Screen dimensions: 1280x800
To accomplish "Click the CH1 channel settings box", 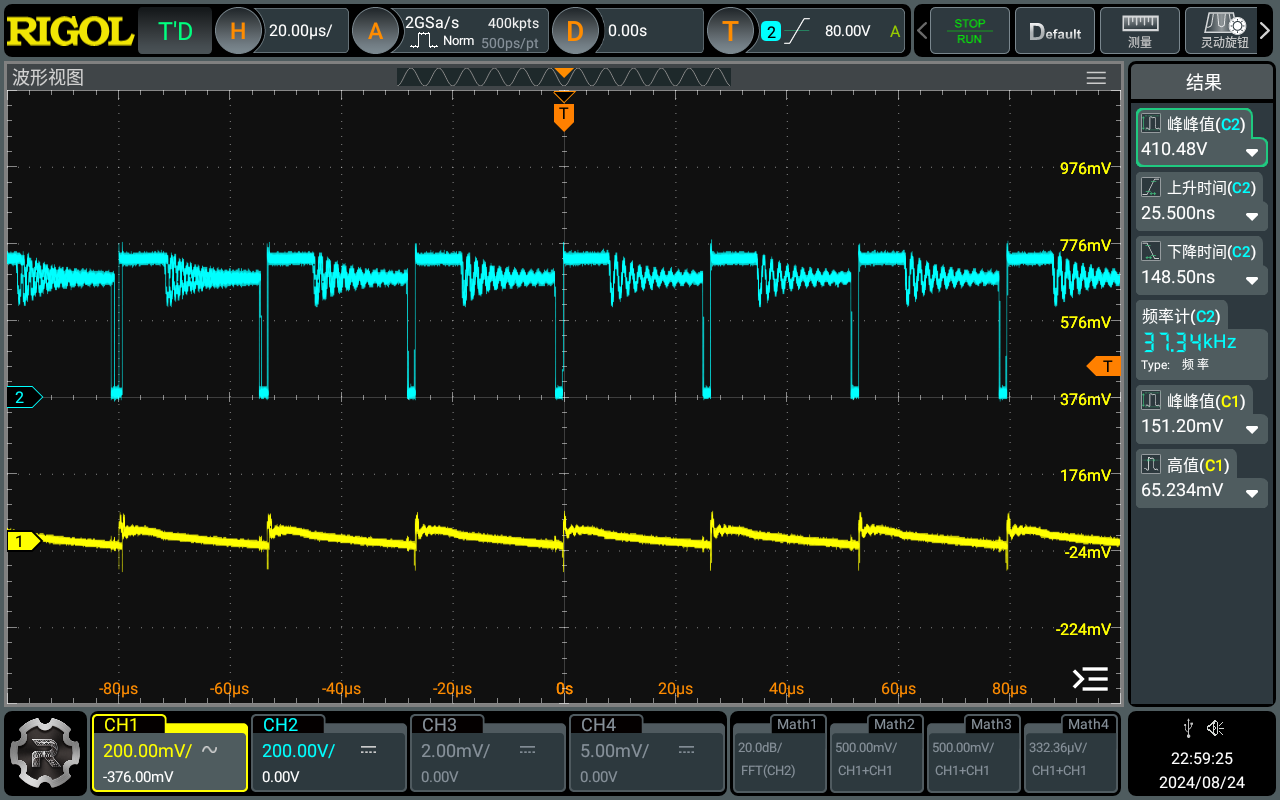I will [169, 753].
